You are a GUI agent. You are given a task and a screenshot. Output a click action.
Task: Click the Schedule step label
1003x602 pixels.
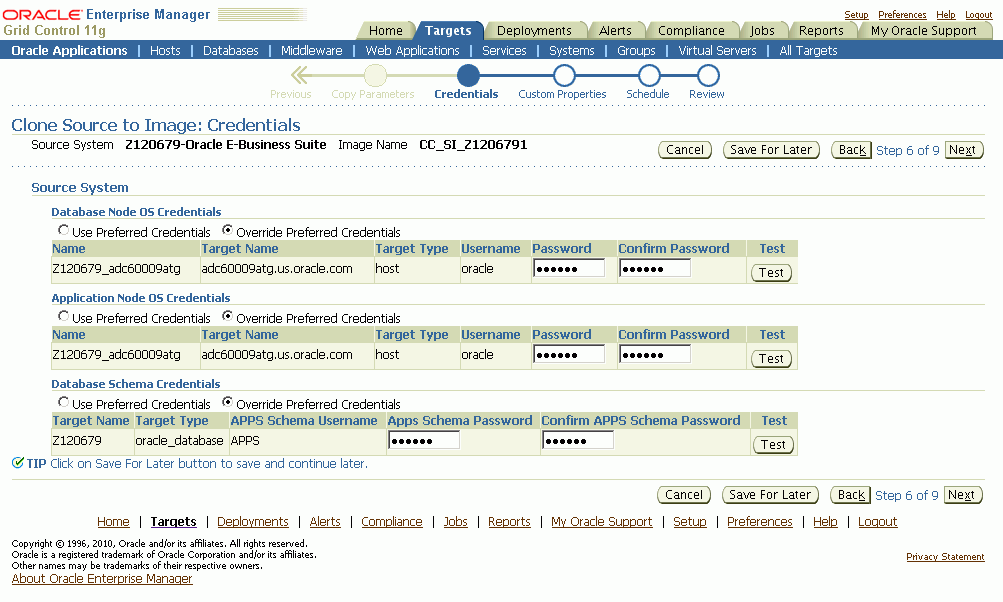(x=648, y=94)
